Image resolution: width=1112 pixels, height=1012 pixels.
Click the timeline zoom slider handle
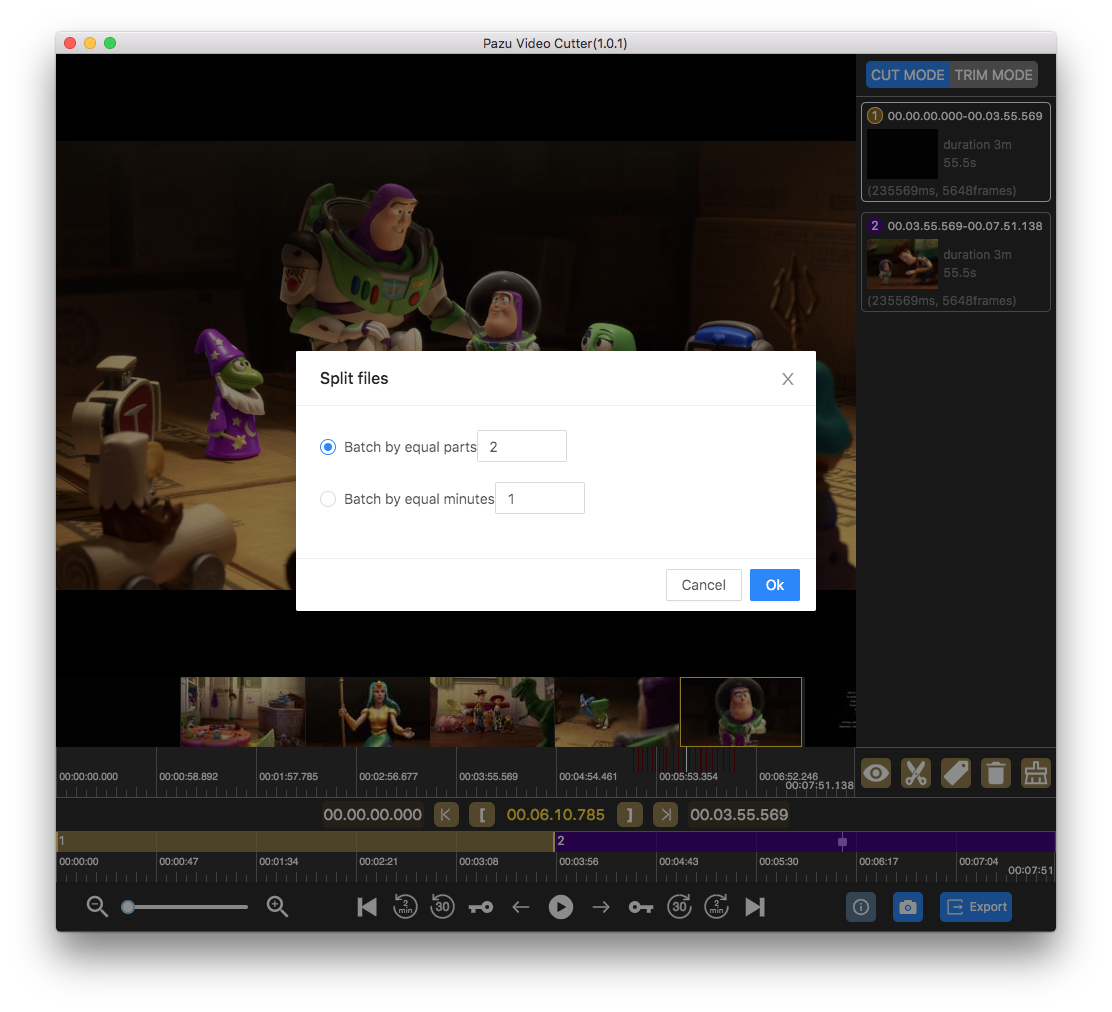point(128,907)
